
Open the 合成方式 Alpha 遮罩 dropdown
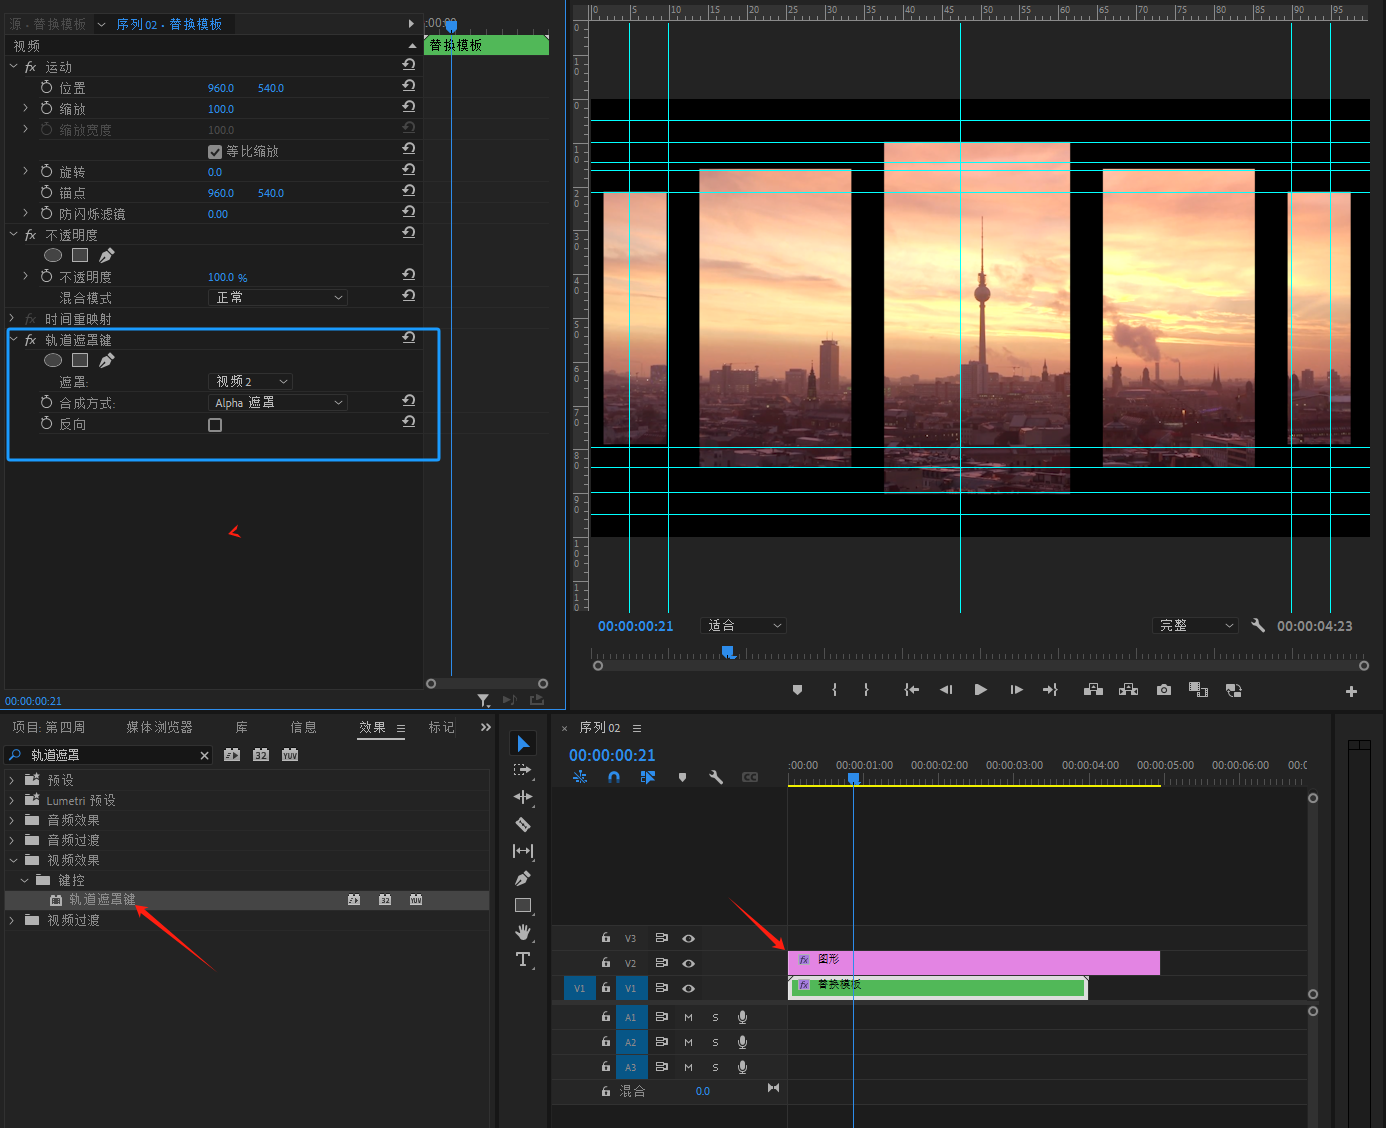tap(277, 402)
